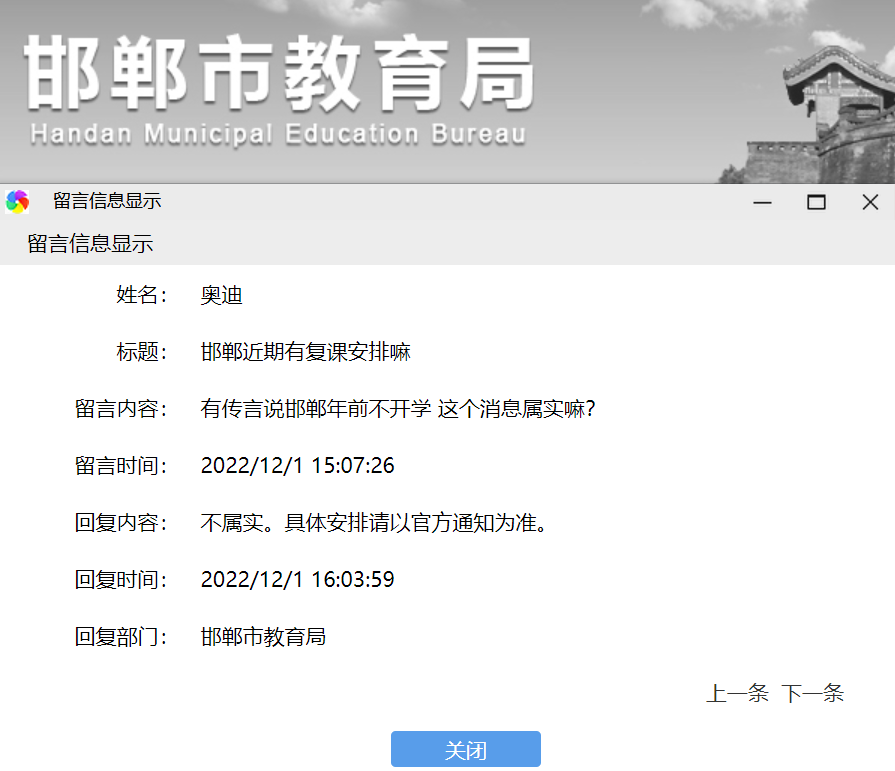This screenshot has width=895, height=771.
Task: Go to previous message via 上一条
Action: 737,693
